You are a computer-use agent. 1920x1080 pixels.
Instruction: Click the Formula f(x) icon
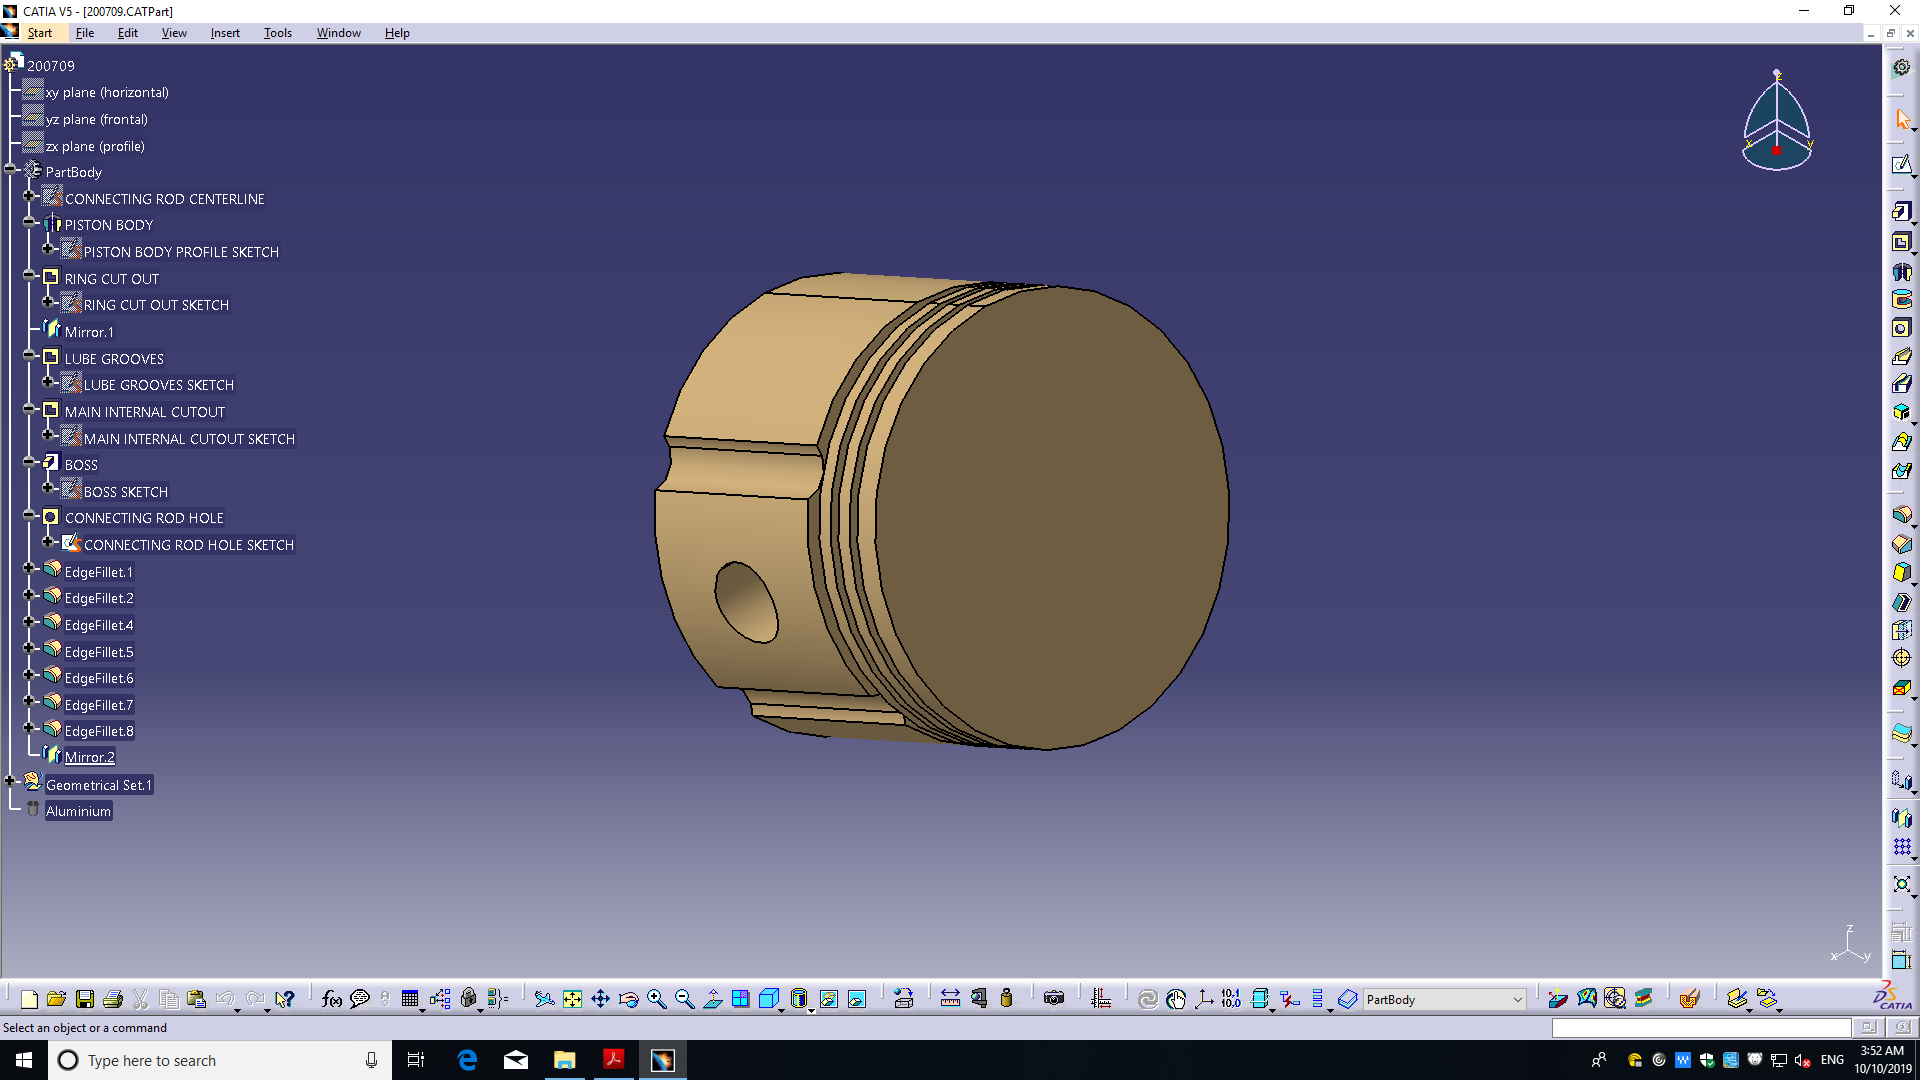pos(332,999)
